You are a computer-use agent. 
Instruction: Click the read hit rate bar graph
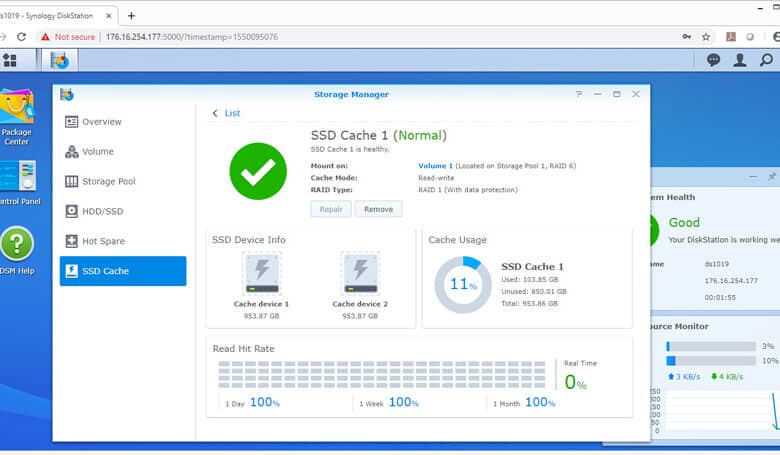[382, 374]
